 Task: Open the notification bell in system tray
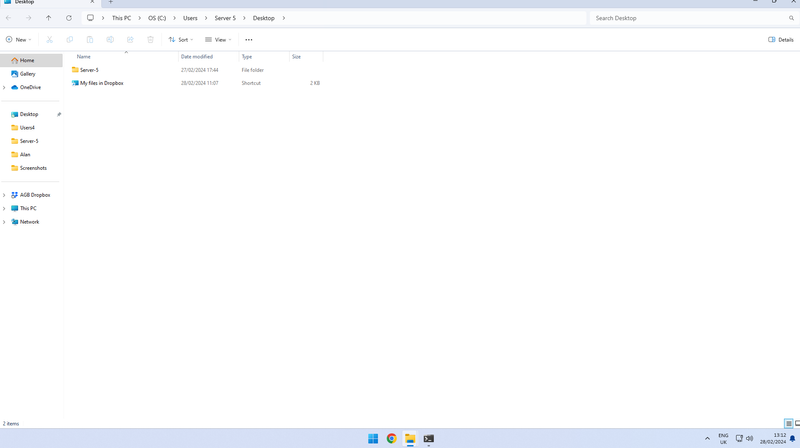pyautogui.click(x=792, y=438)
